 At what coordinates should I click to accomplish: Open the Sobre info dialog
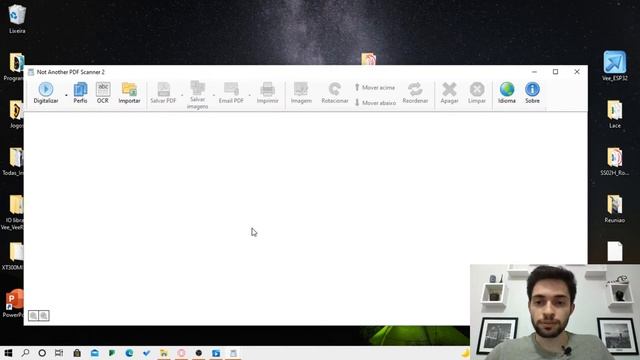(532, 93)
